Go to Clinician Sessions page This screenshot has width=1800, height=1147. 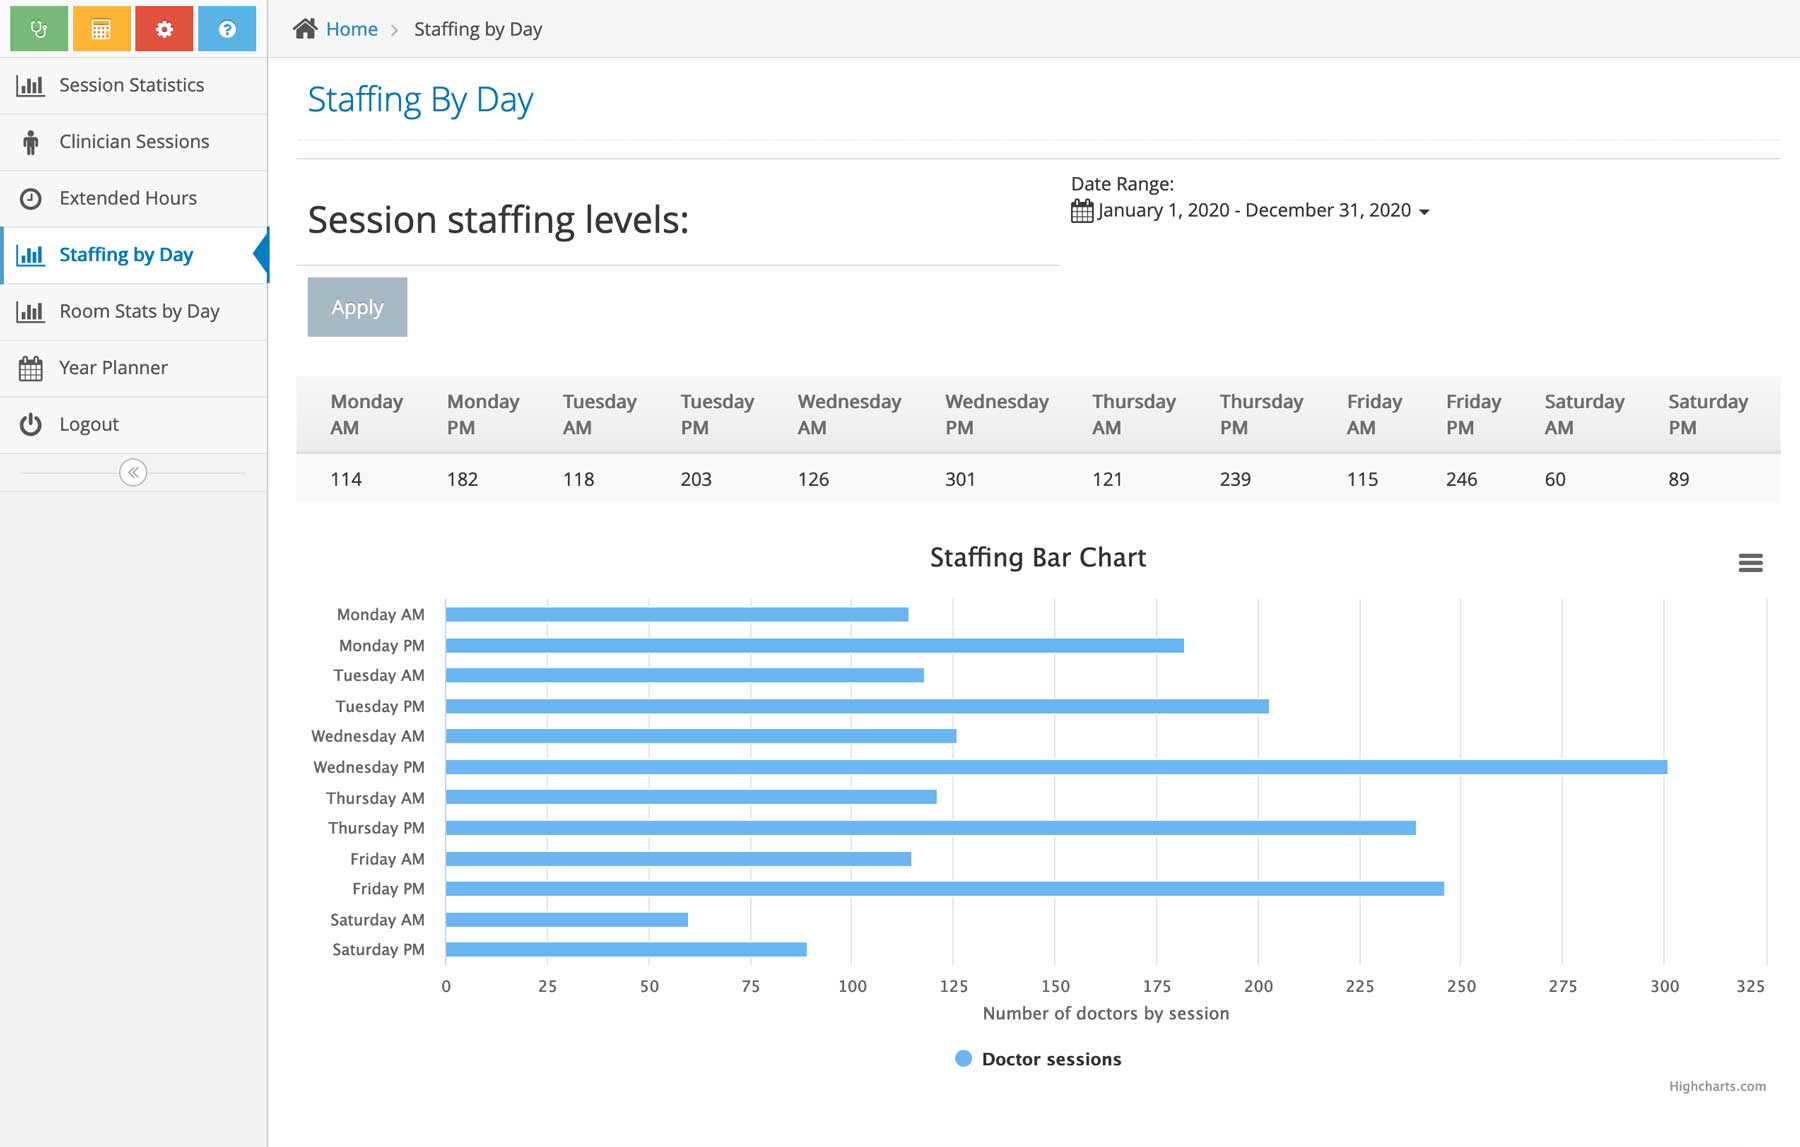pyautogui.click(x=134, y=142)
